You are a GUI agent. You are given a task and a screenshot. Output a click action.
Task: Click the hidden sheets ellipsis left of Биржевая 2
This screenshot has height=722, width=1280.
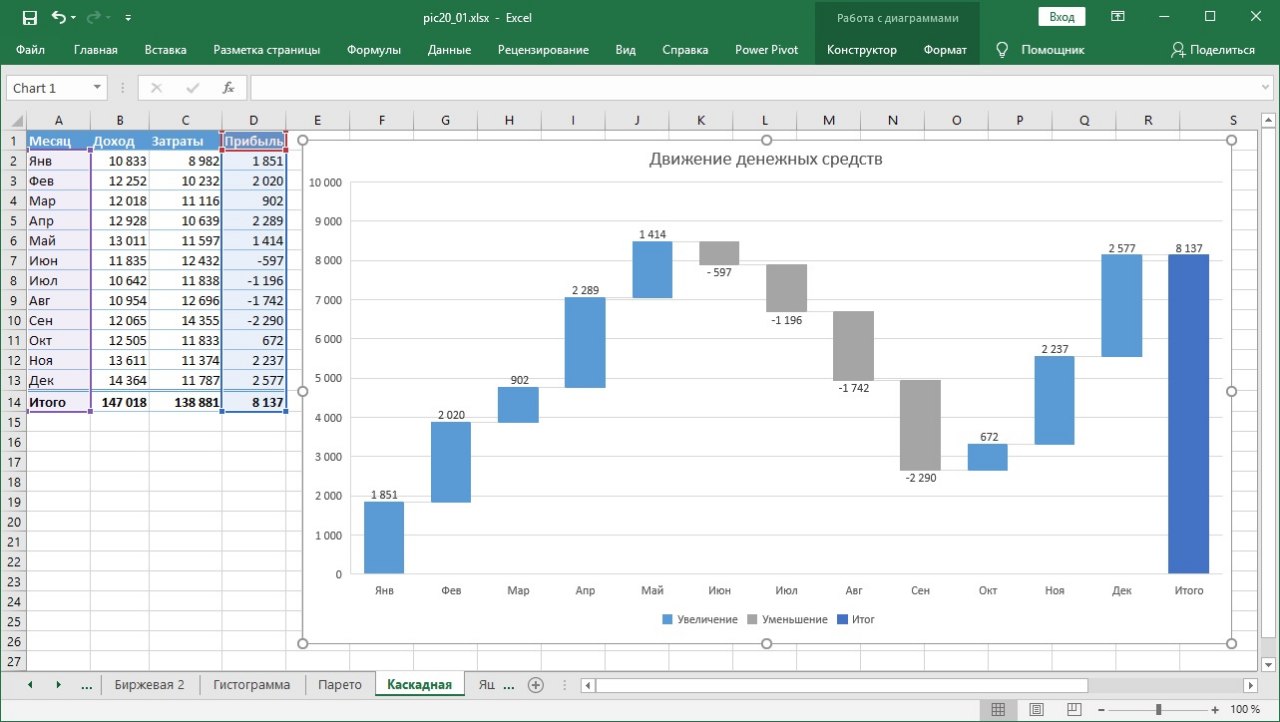tap(86, 685)
